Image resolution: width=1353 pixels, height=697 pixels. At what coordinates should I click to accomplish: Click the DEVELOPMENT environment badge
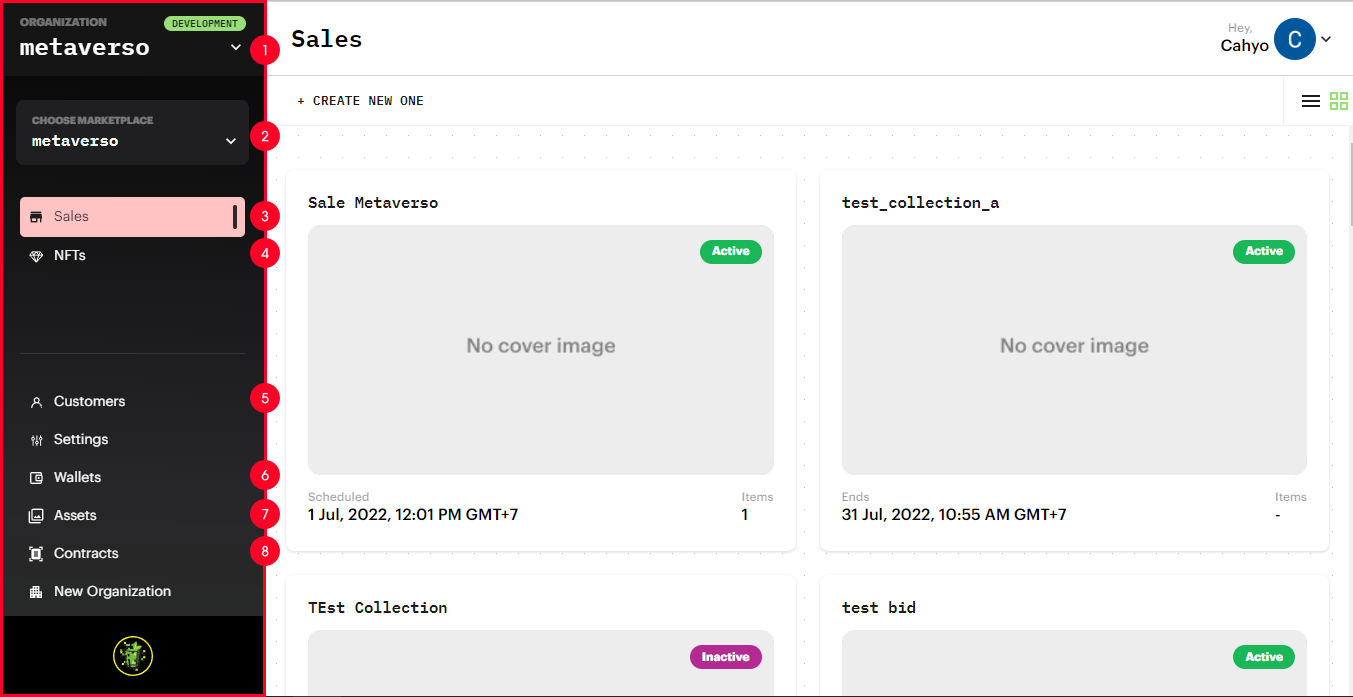(205, 24)
